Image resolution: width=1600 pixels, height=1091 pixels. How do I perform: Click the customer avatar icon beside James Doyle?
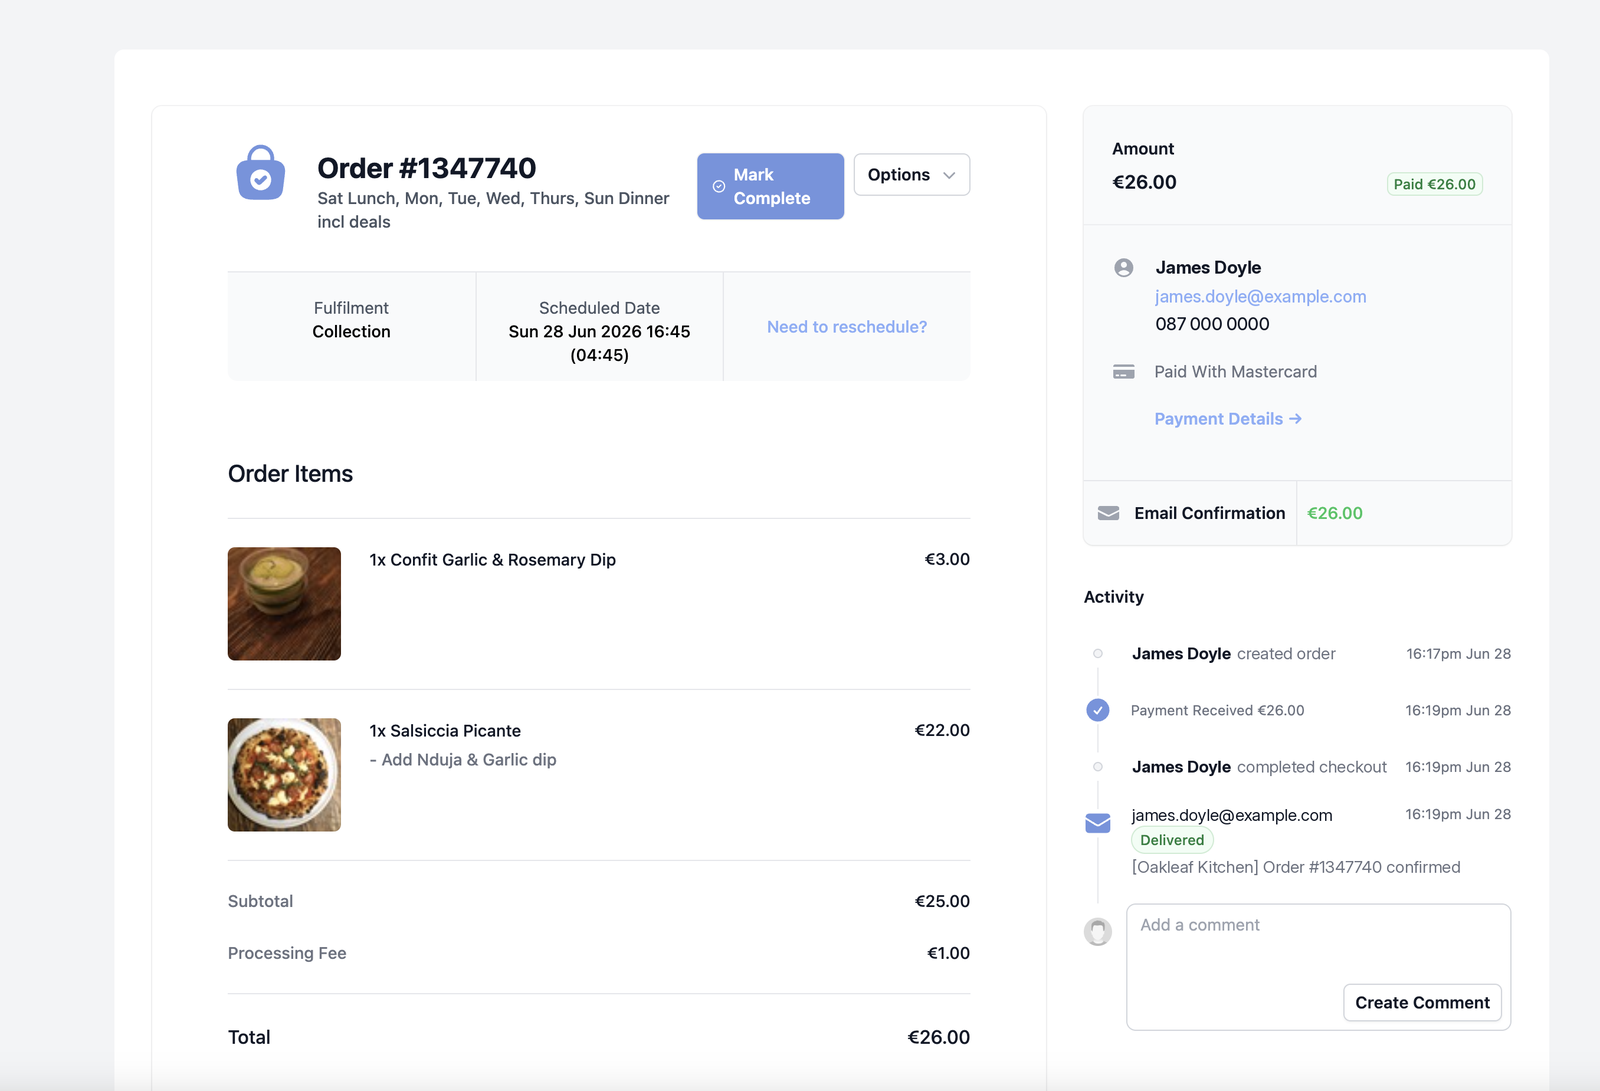1124,268
